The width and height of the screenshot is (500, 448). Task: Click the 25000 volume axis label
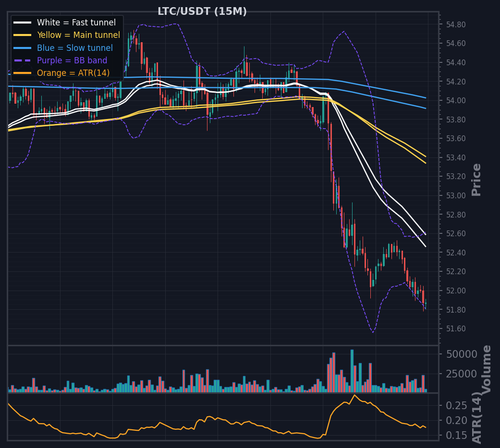[462, 374]
